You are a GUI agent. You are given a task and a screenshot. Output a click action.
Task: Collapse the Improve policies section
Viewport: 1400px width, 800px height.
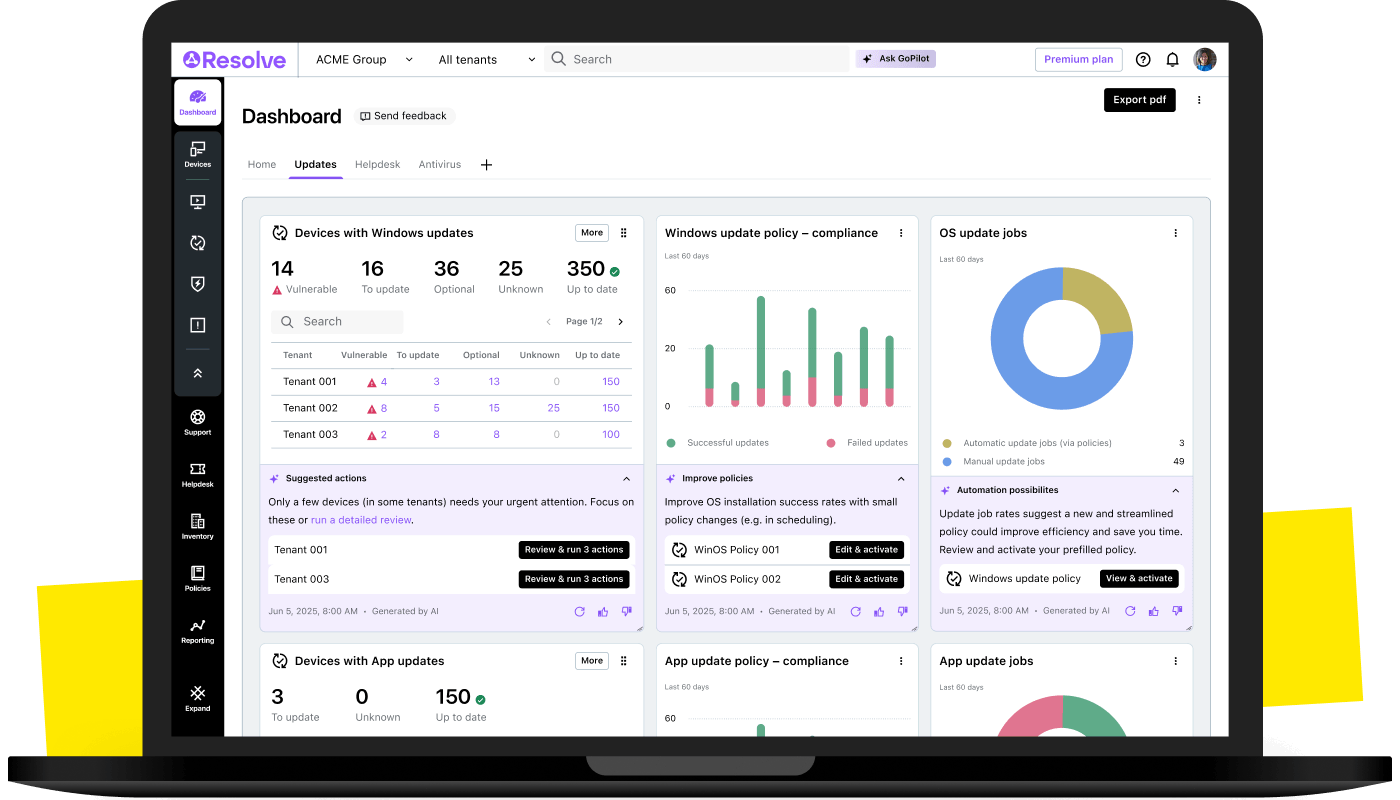pos(901,479)
